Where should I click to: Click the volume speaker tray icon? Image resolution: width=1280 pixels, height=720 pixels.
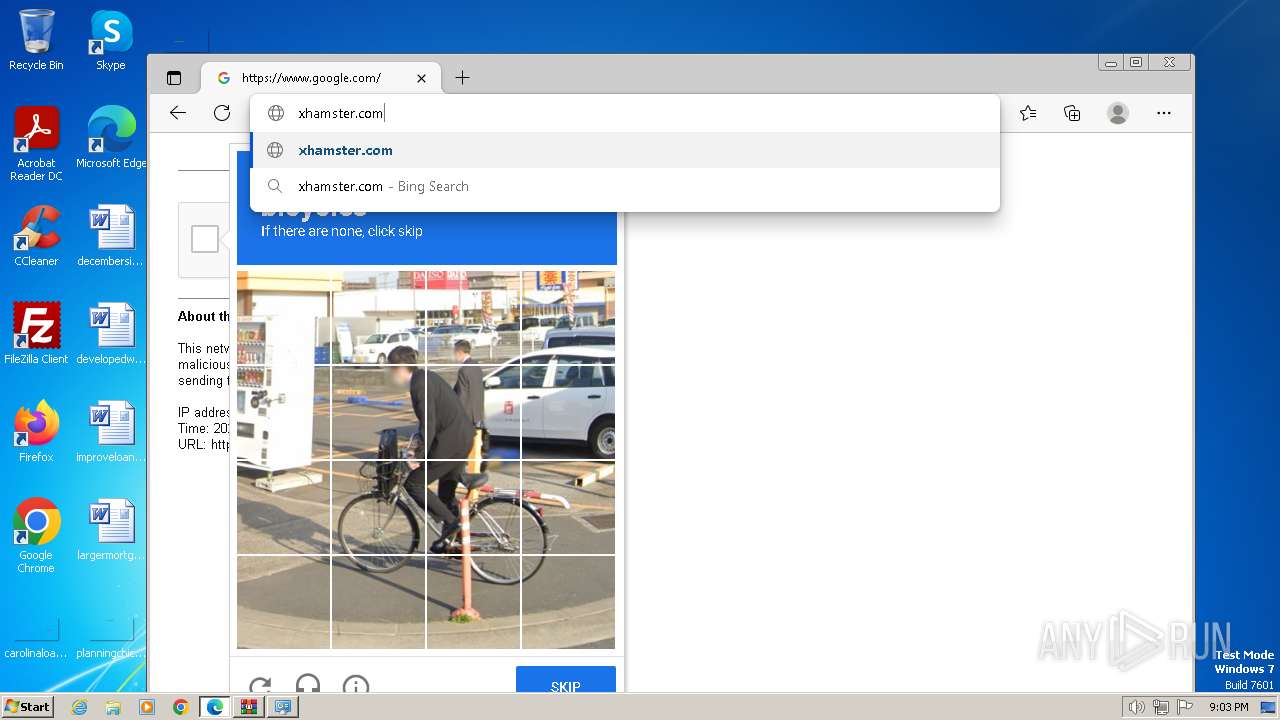pos(1137,707)
